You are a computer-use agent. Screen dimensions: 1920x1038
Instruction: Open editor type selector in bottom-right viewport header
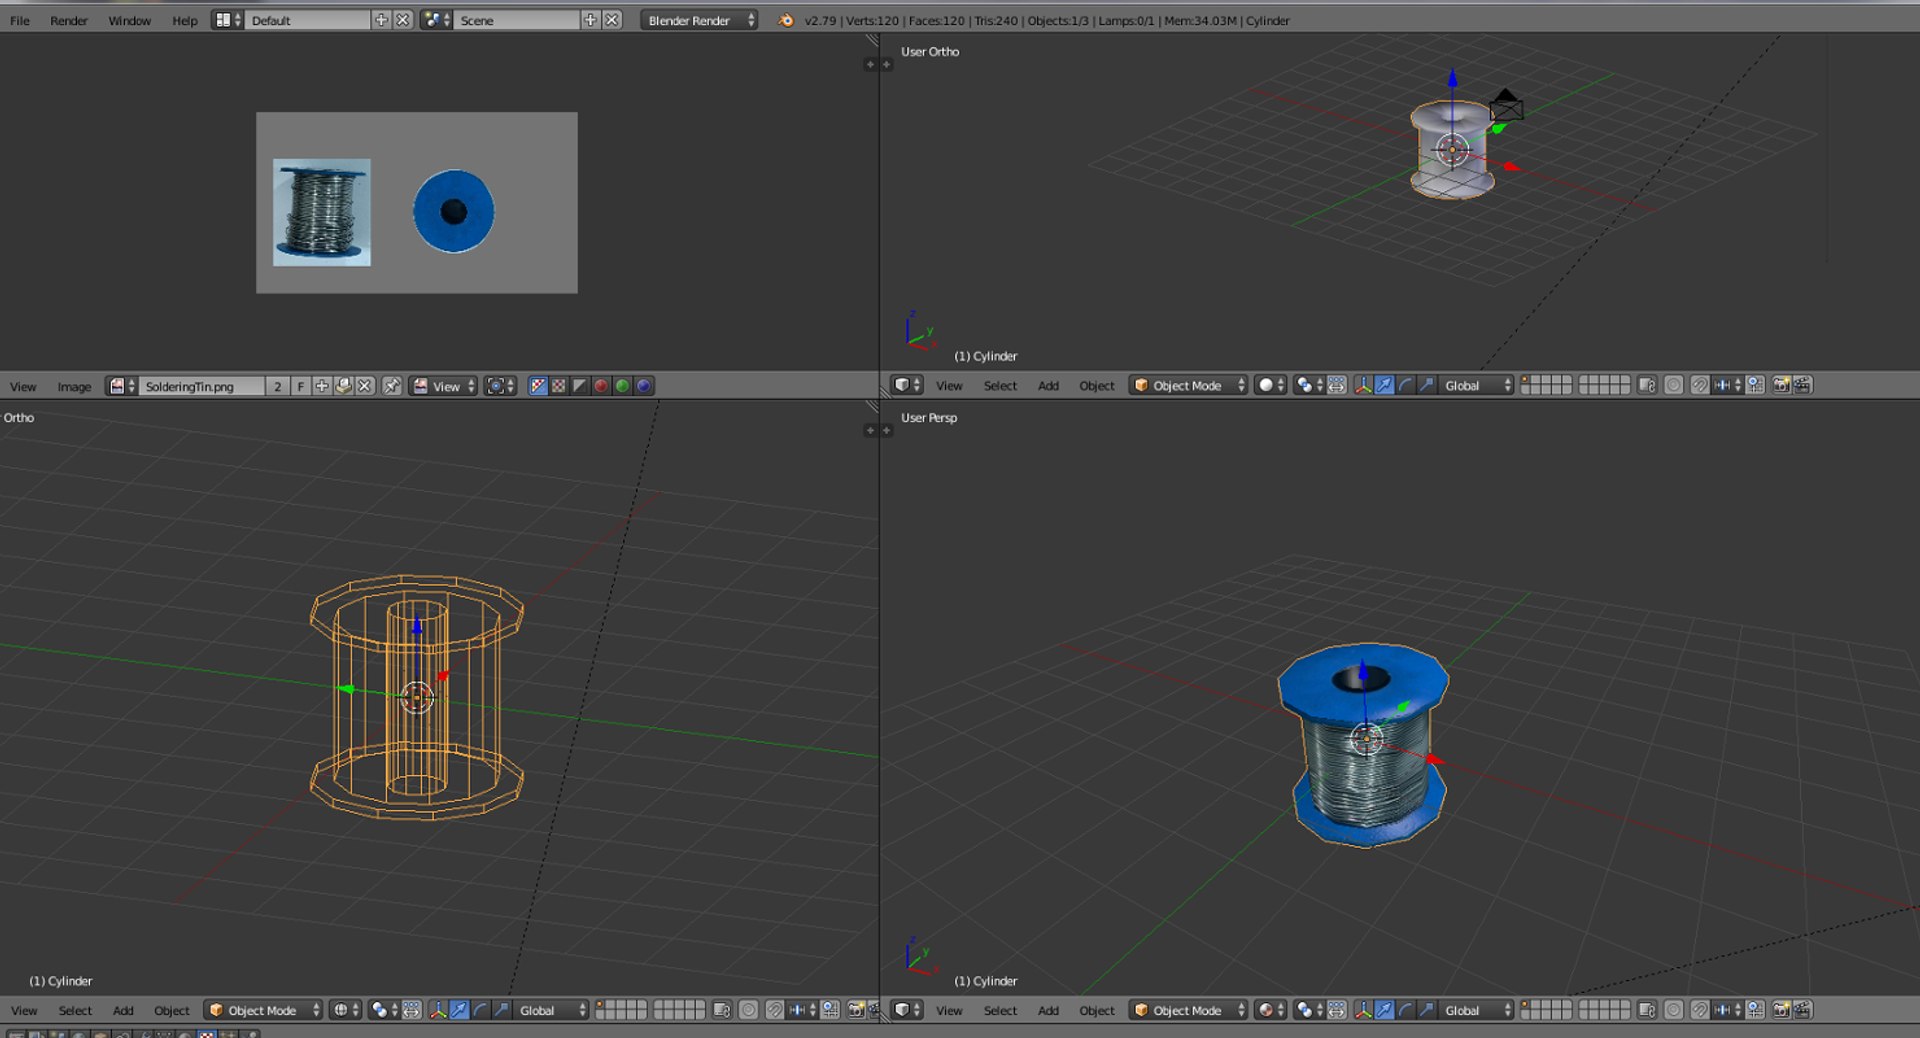pos(907,1010)
